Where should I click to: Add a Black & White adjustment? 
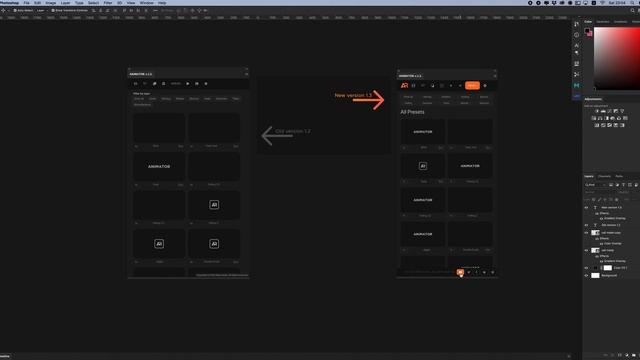pos(606,118)
